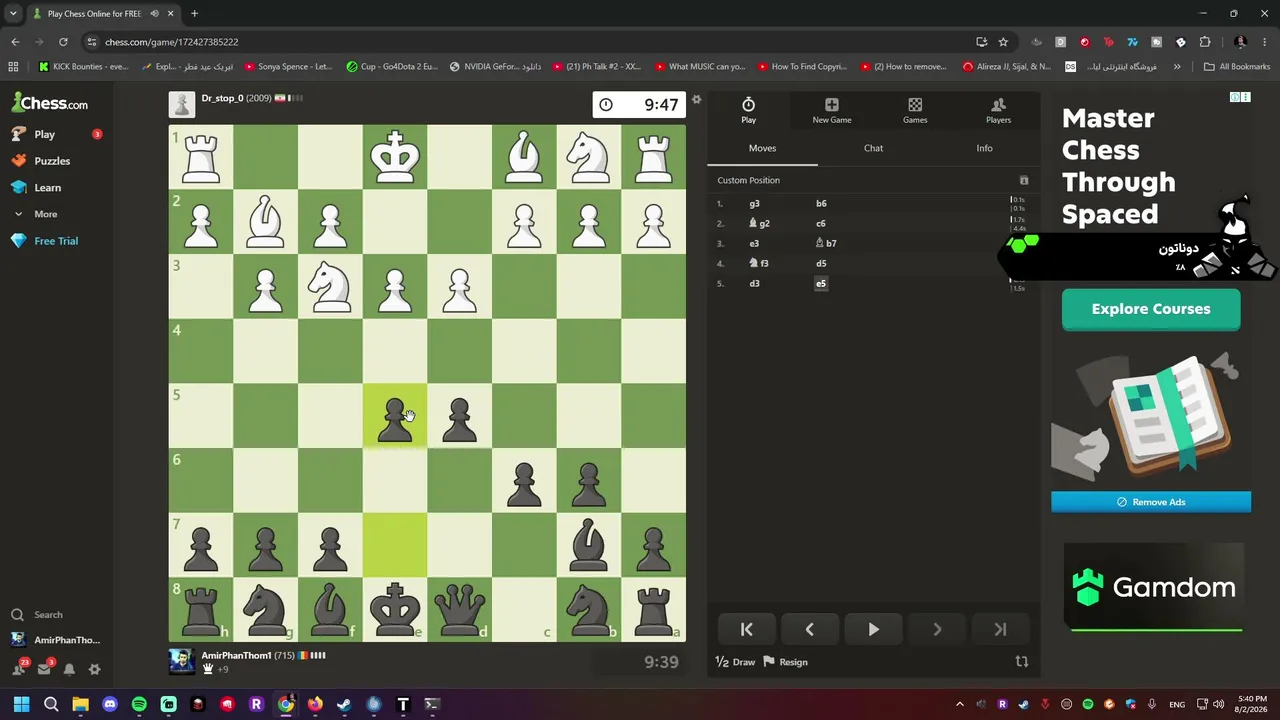Open the Games tab
Viewport: 1280px width, 720px height.
[x=915, y=110]
